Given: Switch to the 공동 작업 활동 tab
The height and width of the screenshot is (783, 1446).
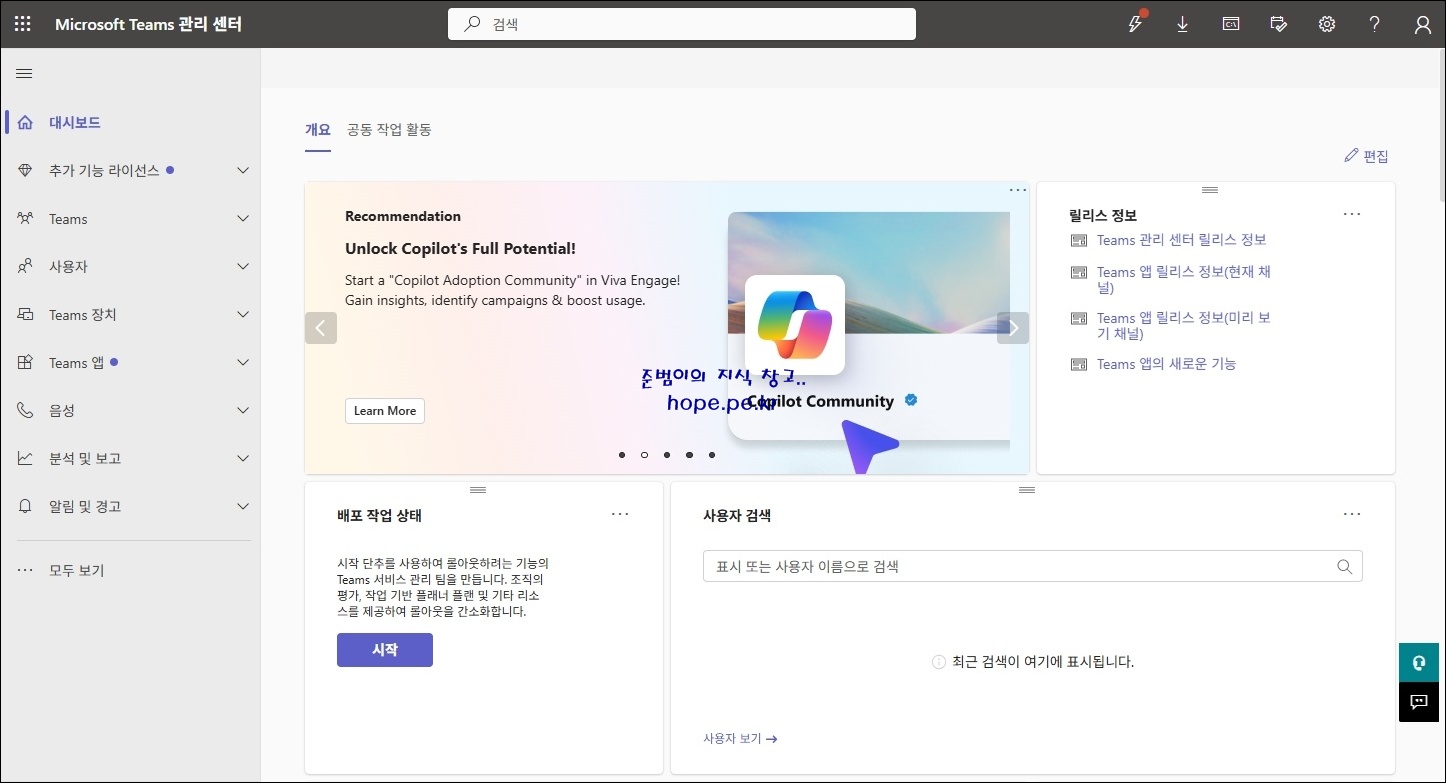Looking at the screenshot, I should 389,130.
